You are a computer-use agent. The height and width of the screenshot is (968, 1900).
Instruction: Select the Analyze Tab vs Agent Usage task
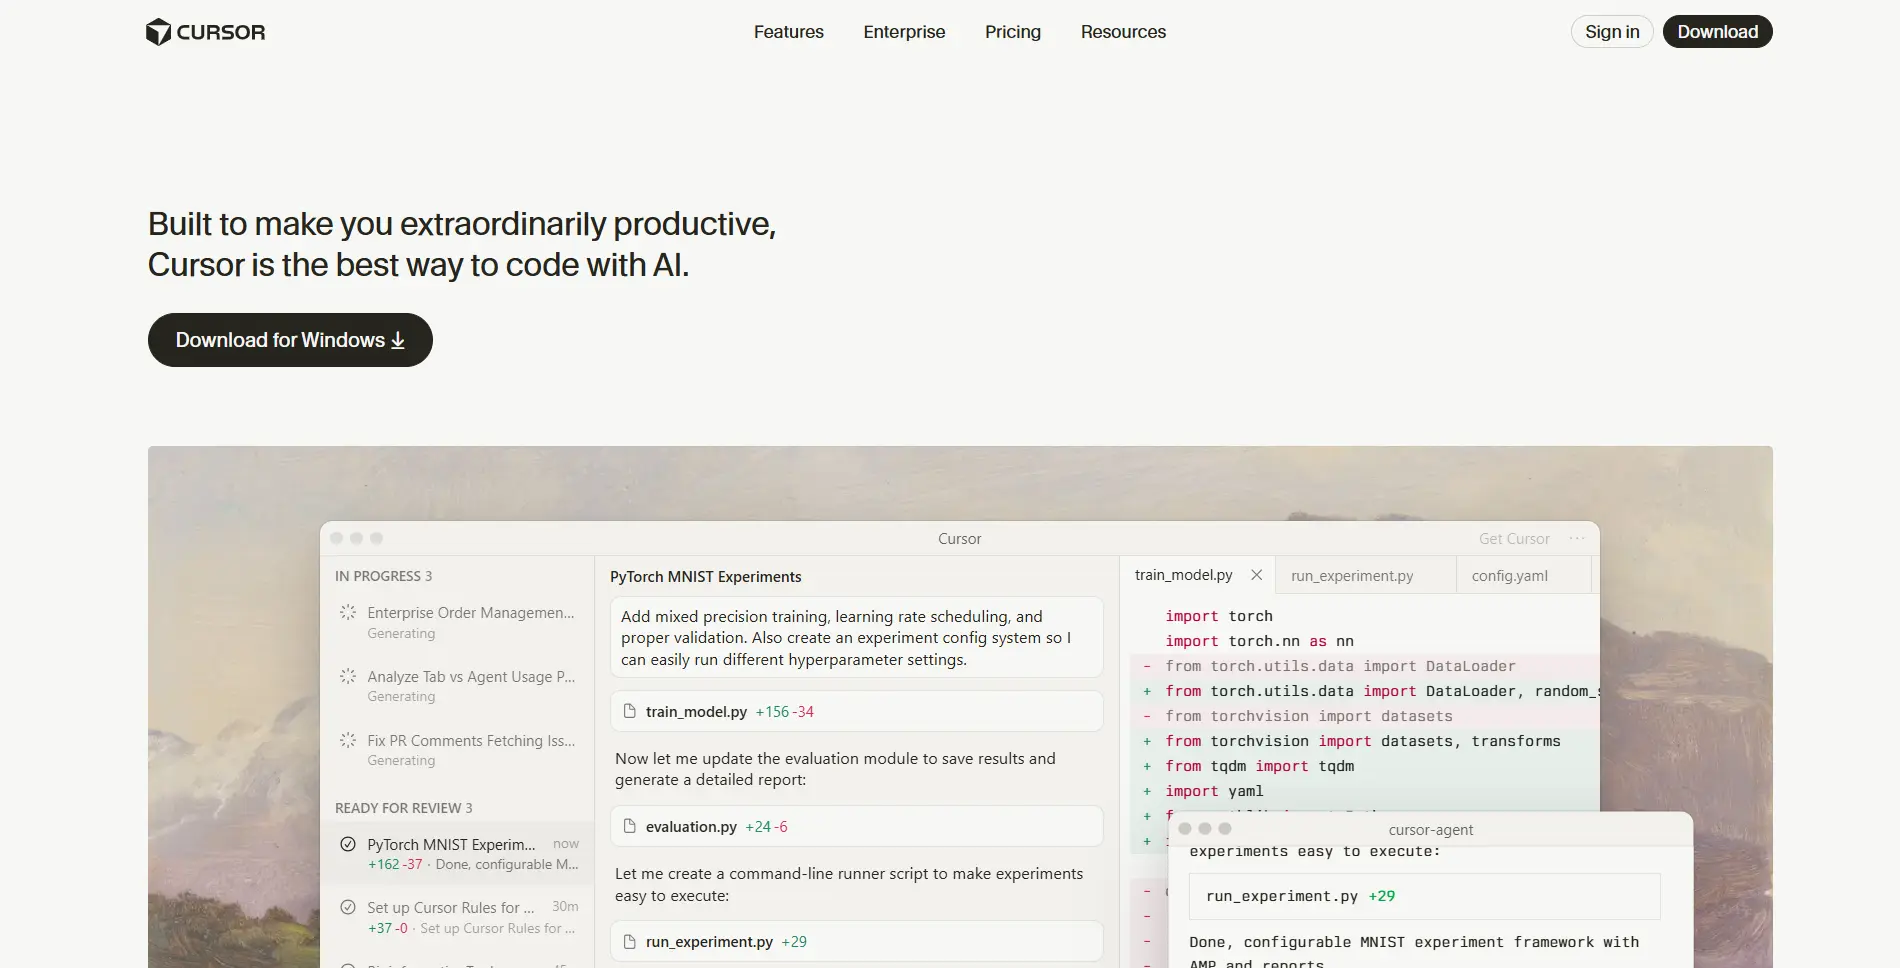[x=471, y=676]
